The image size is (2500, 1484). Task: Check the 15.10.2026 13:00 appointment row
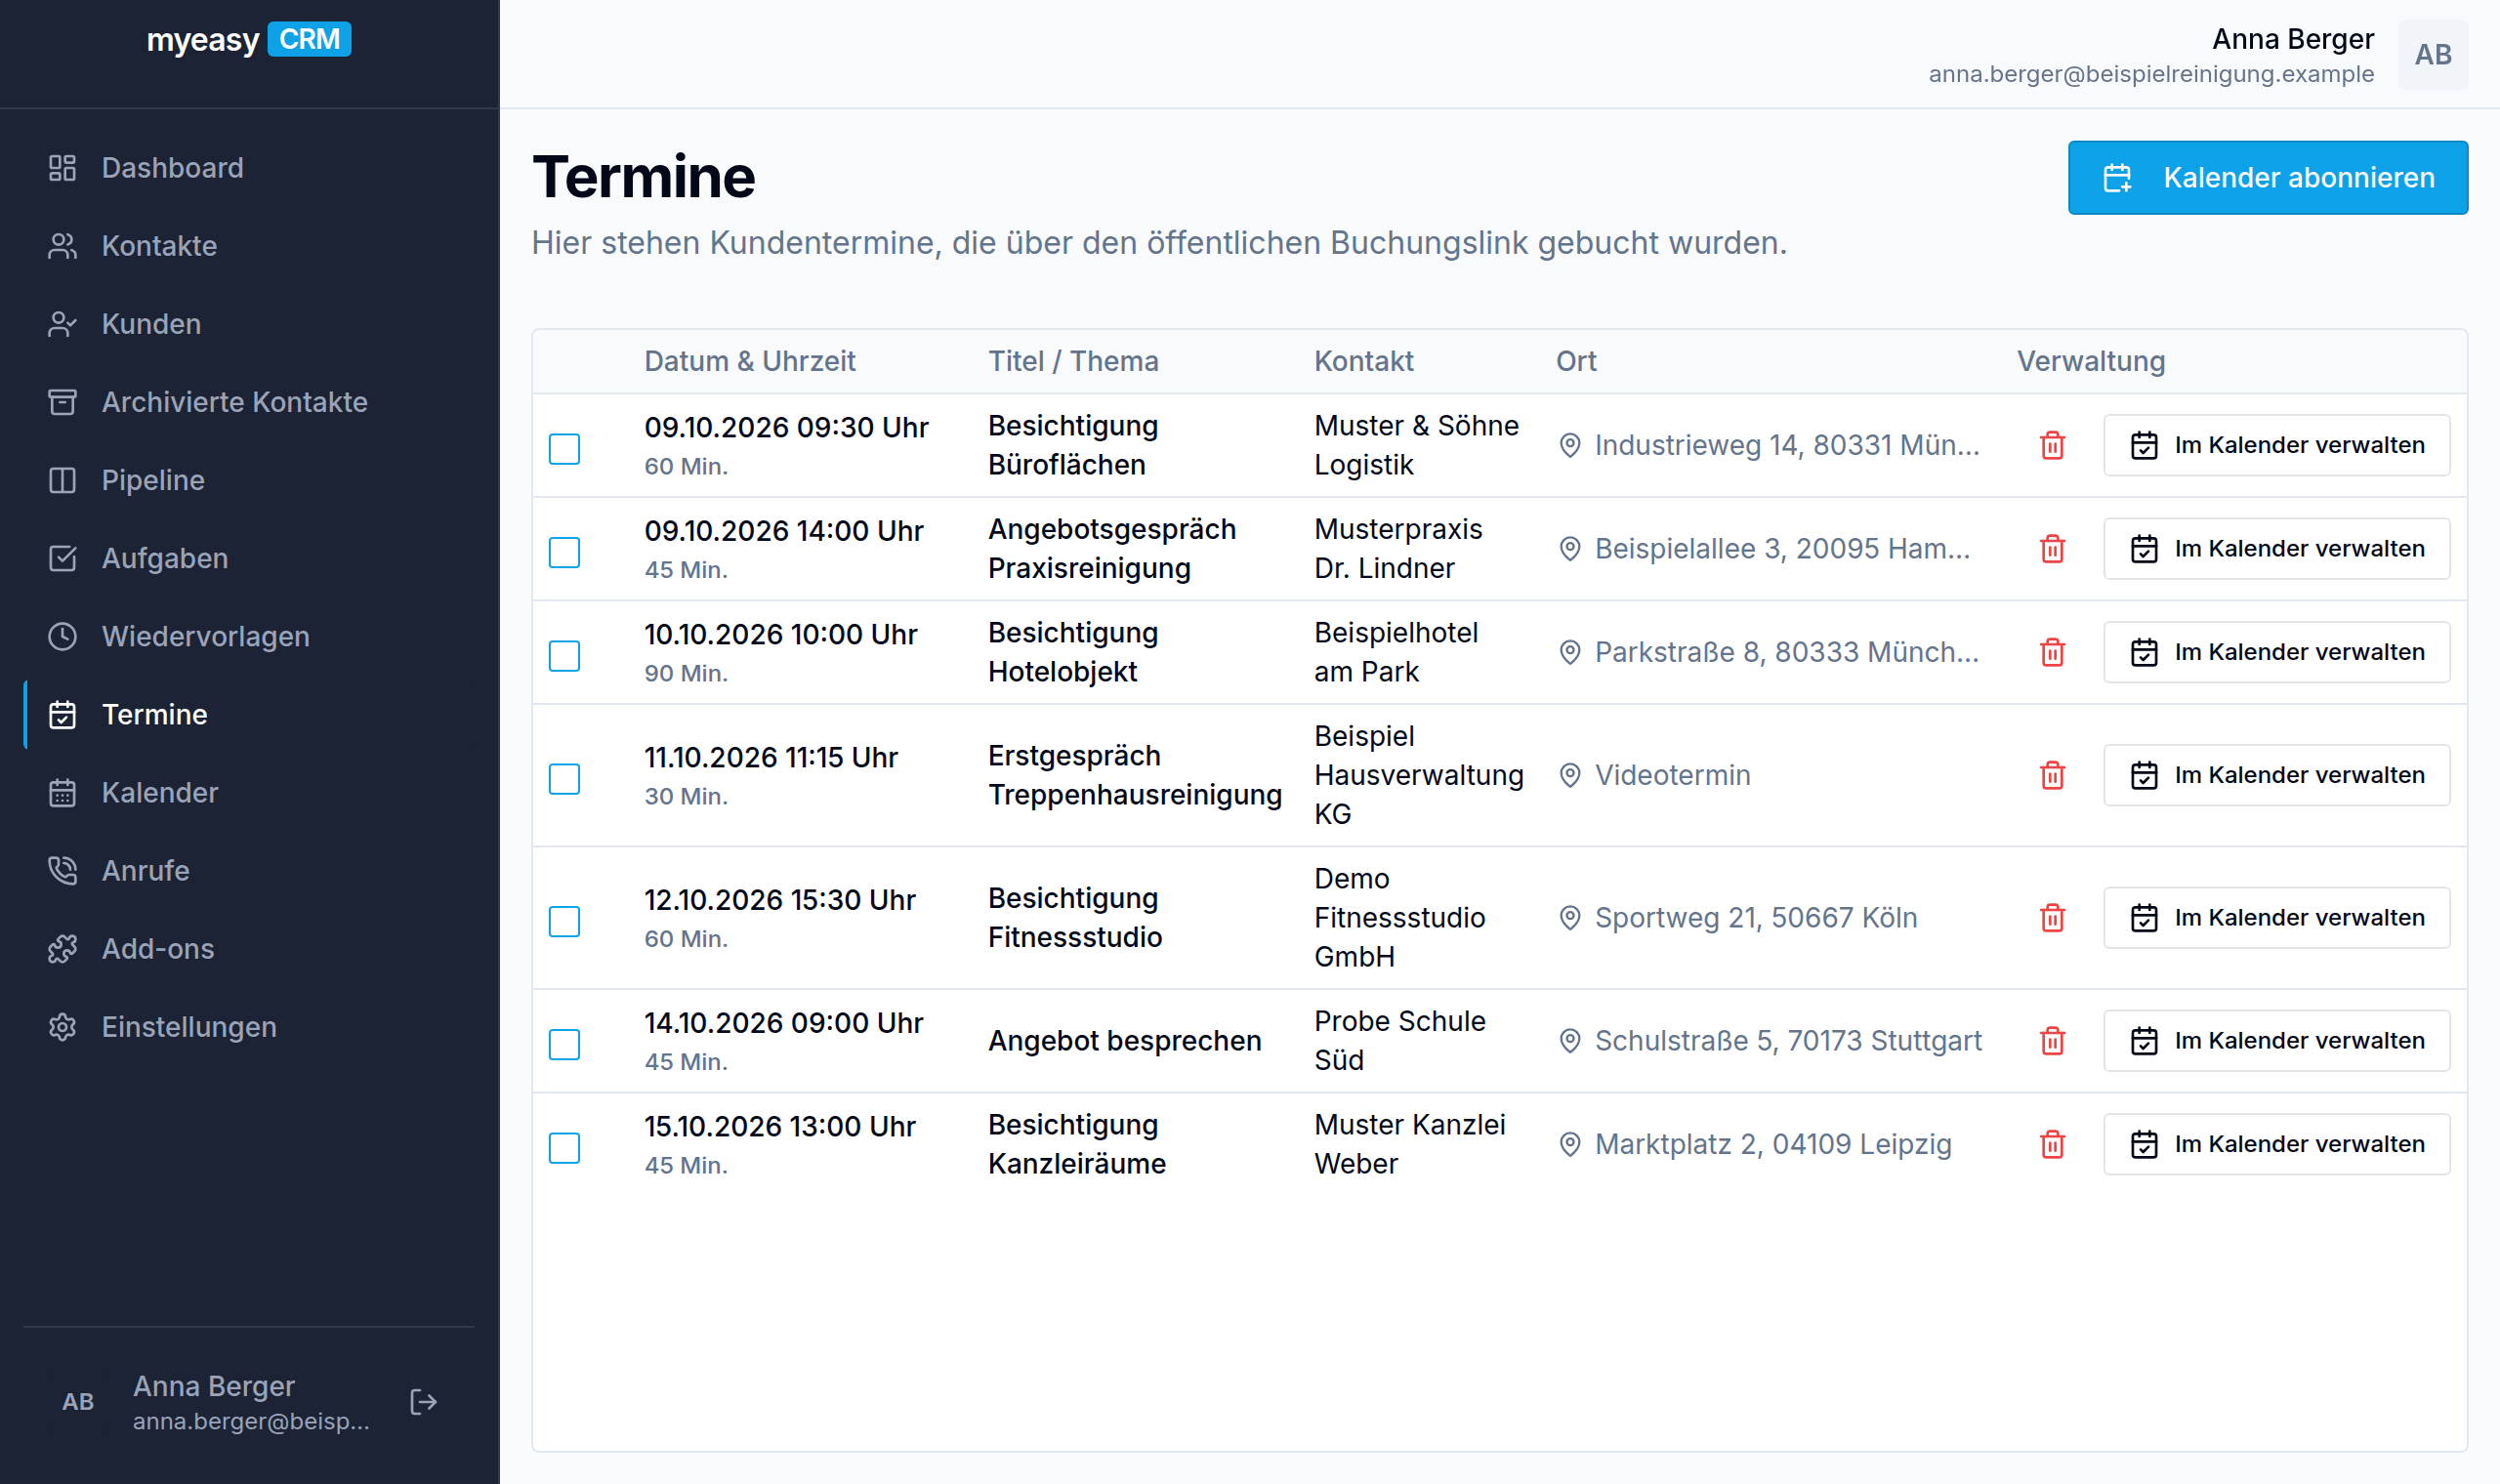point(564,1148)
